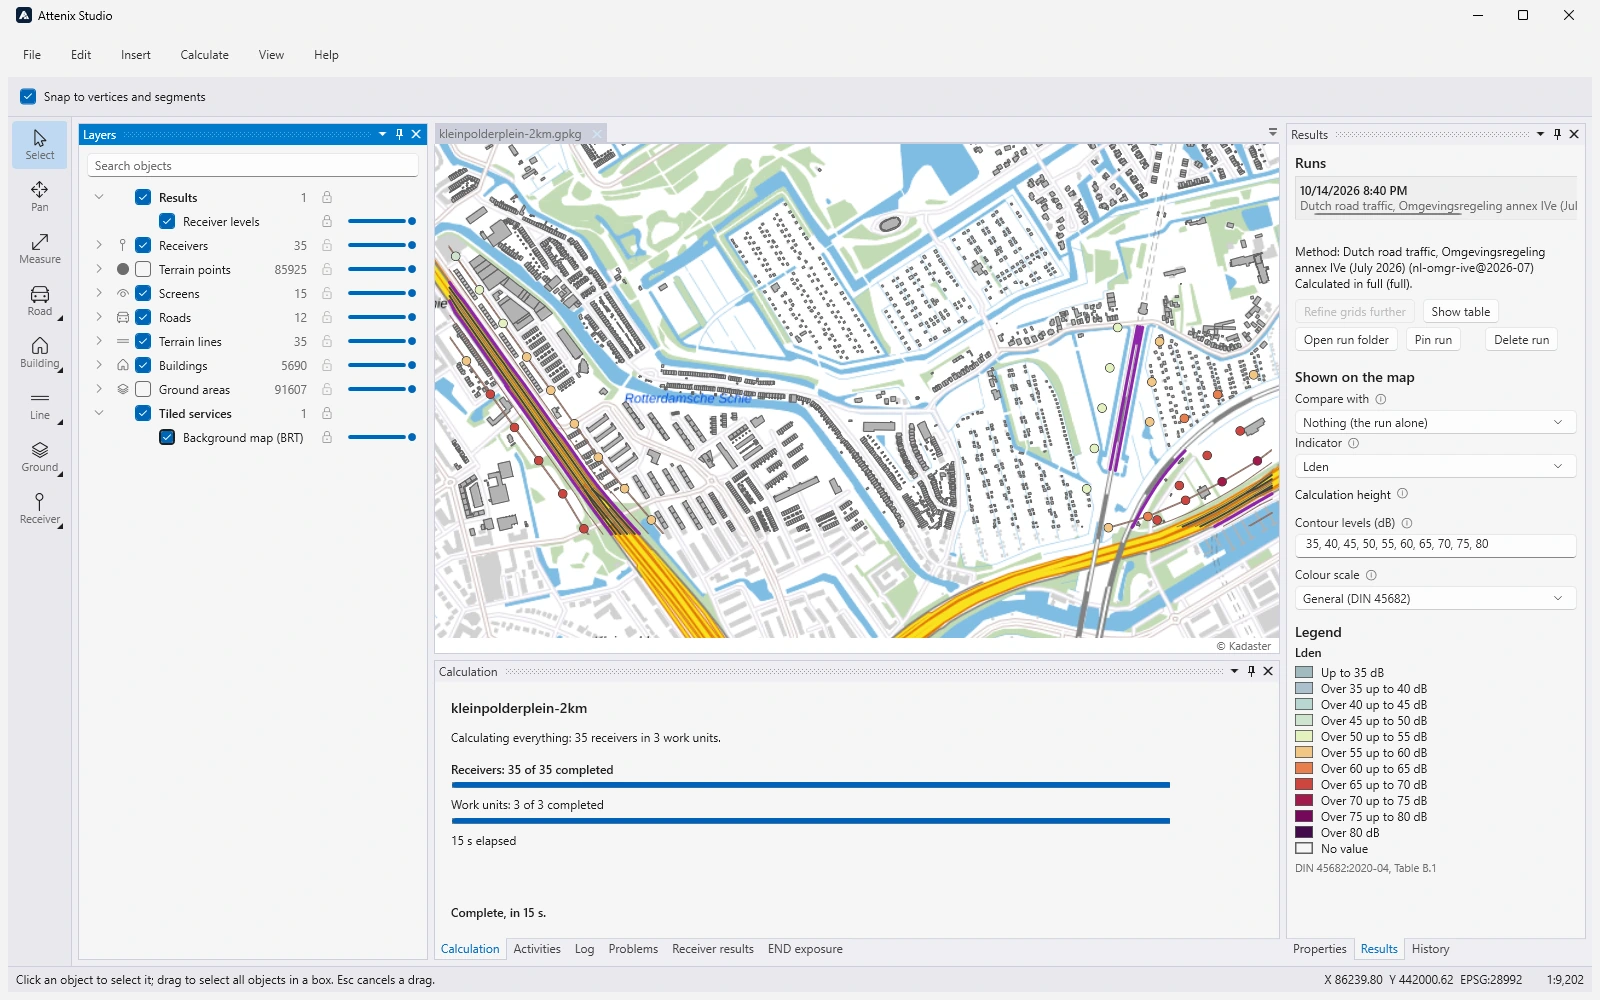Activate the Receiver placement tool

[40, 509]
